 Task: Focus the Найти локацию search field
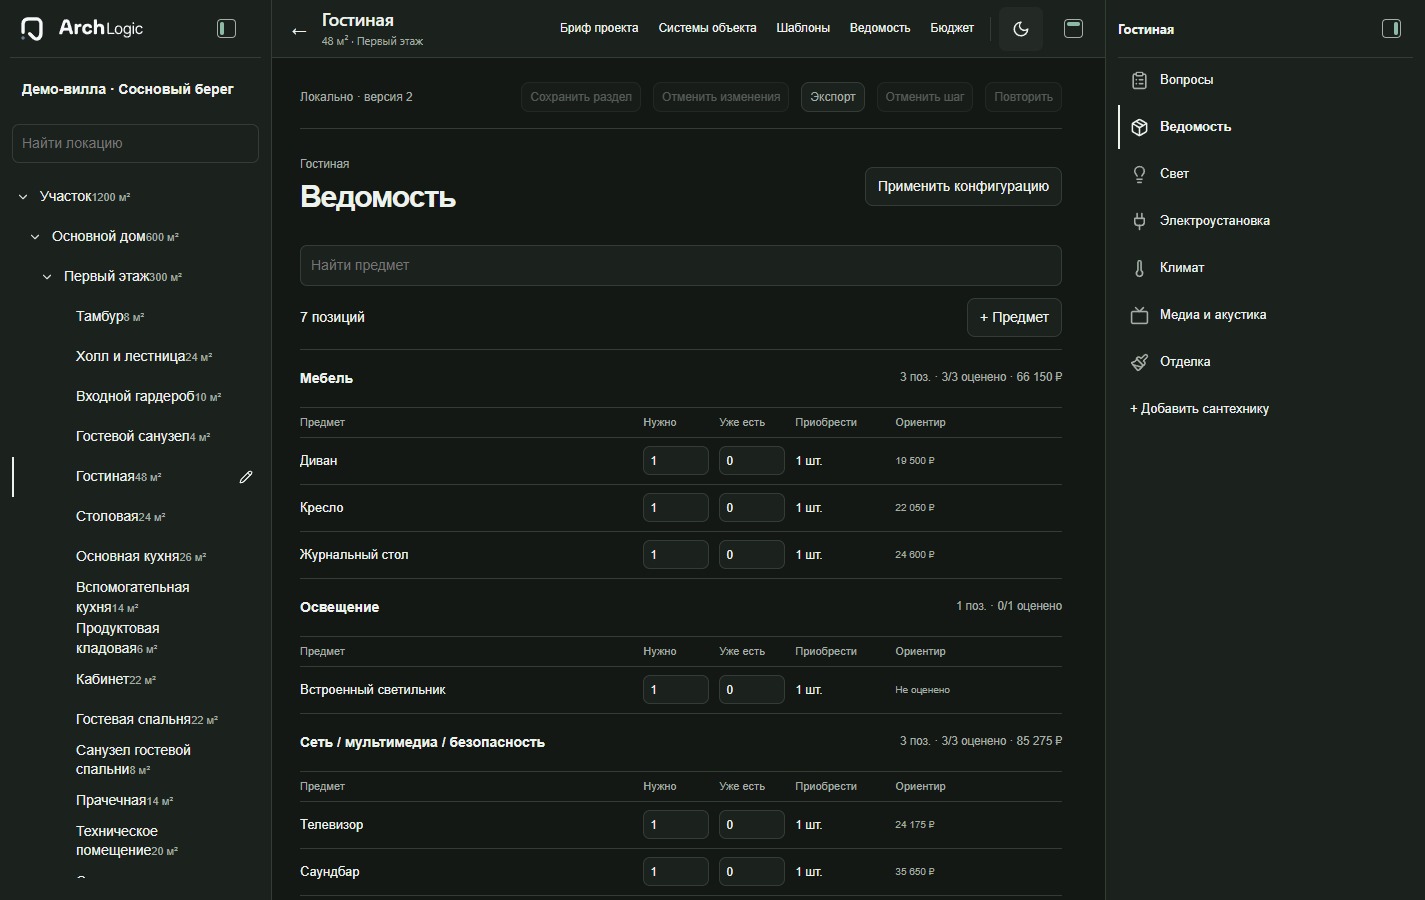tap(135, 143)
